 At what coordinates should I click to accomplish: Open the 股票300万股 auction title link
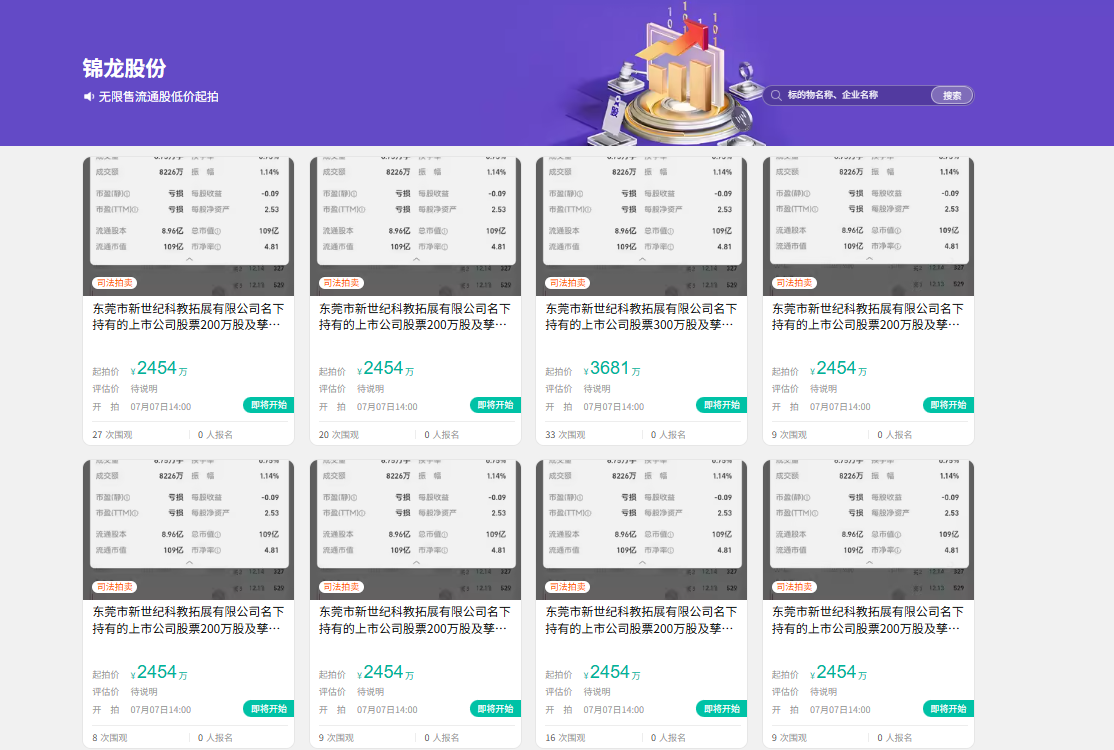[x=641, y=317]
